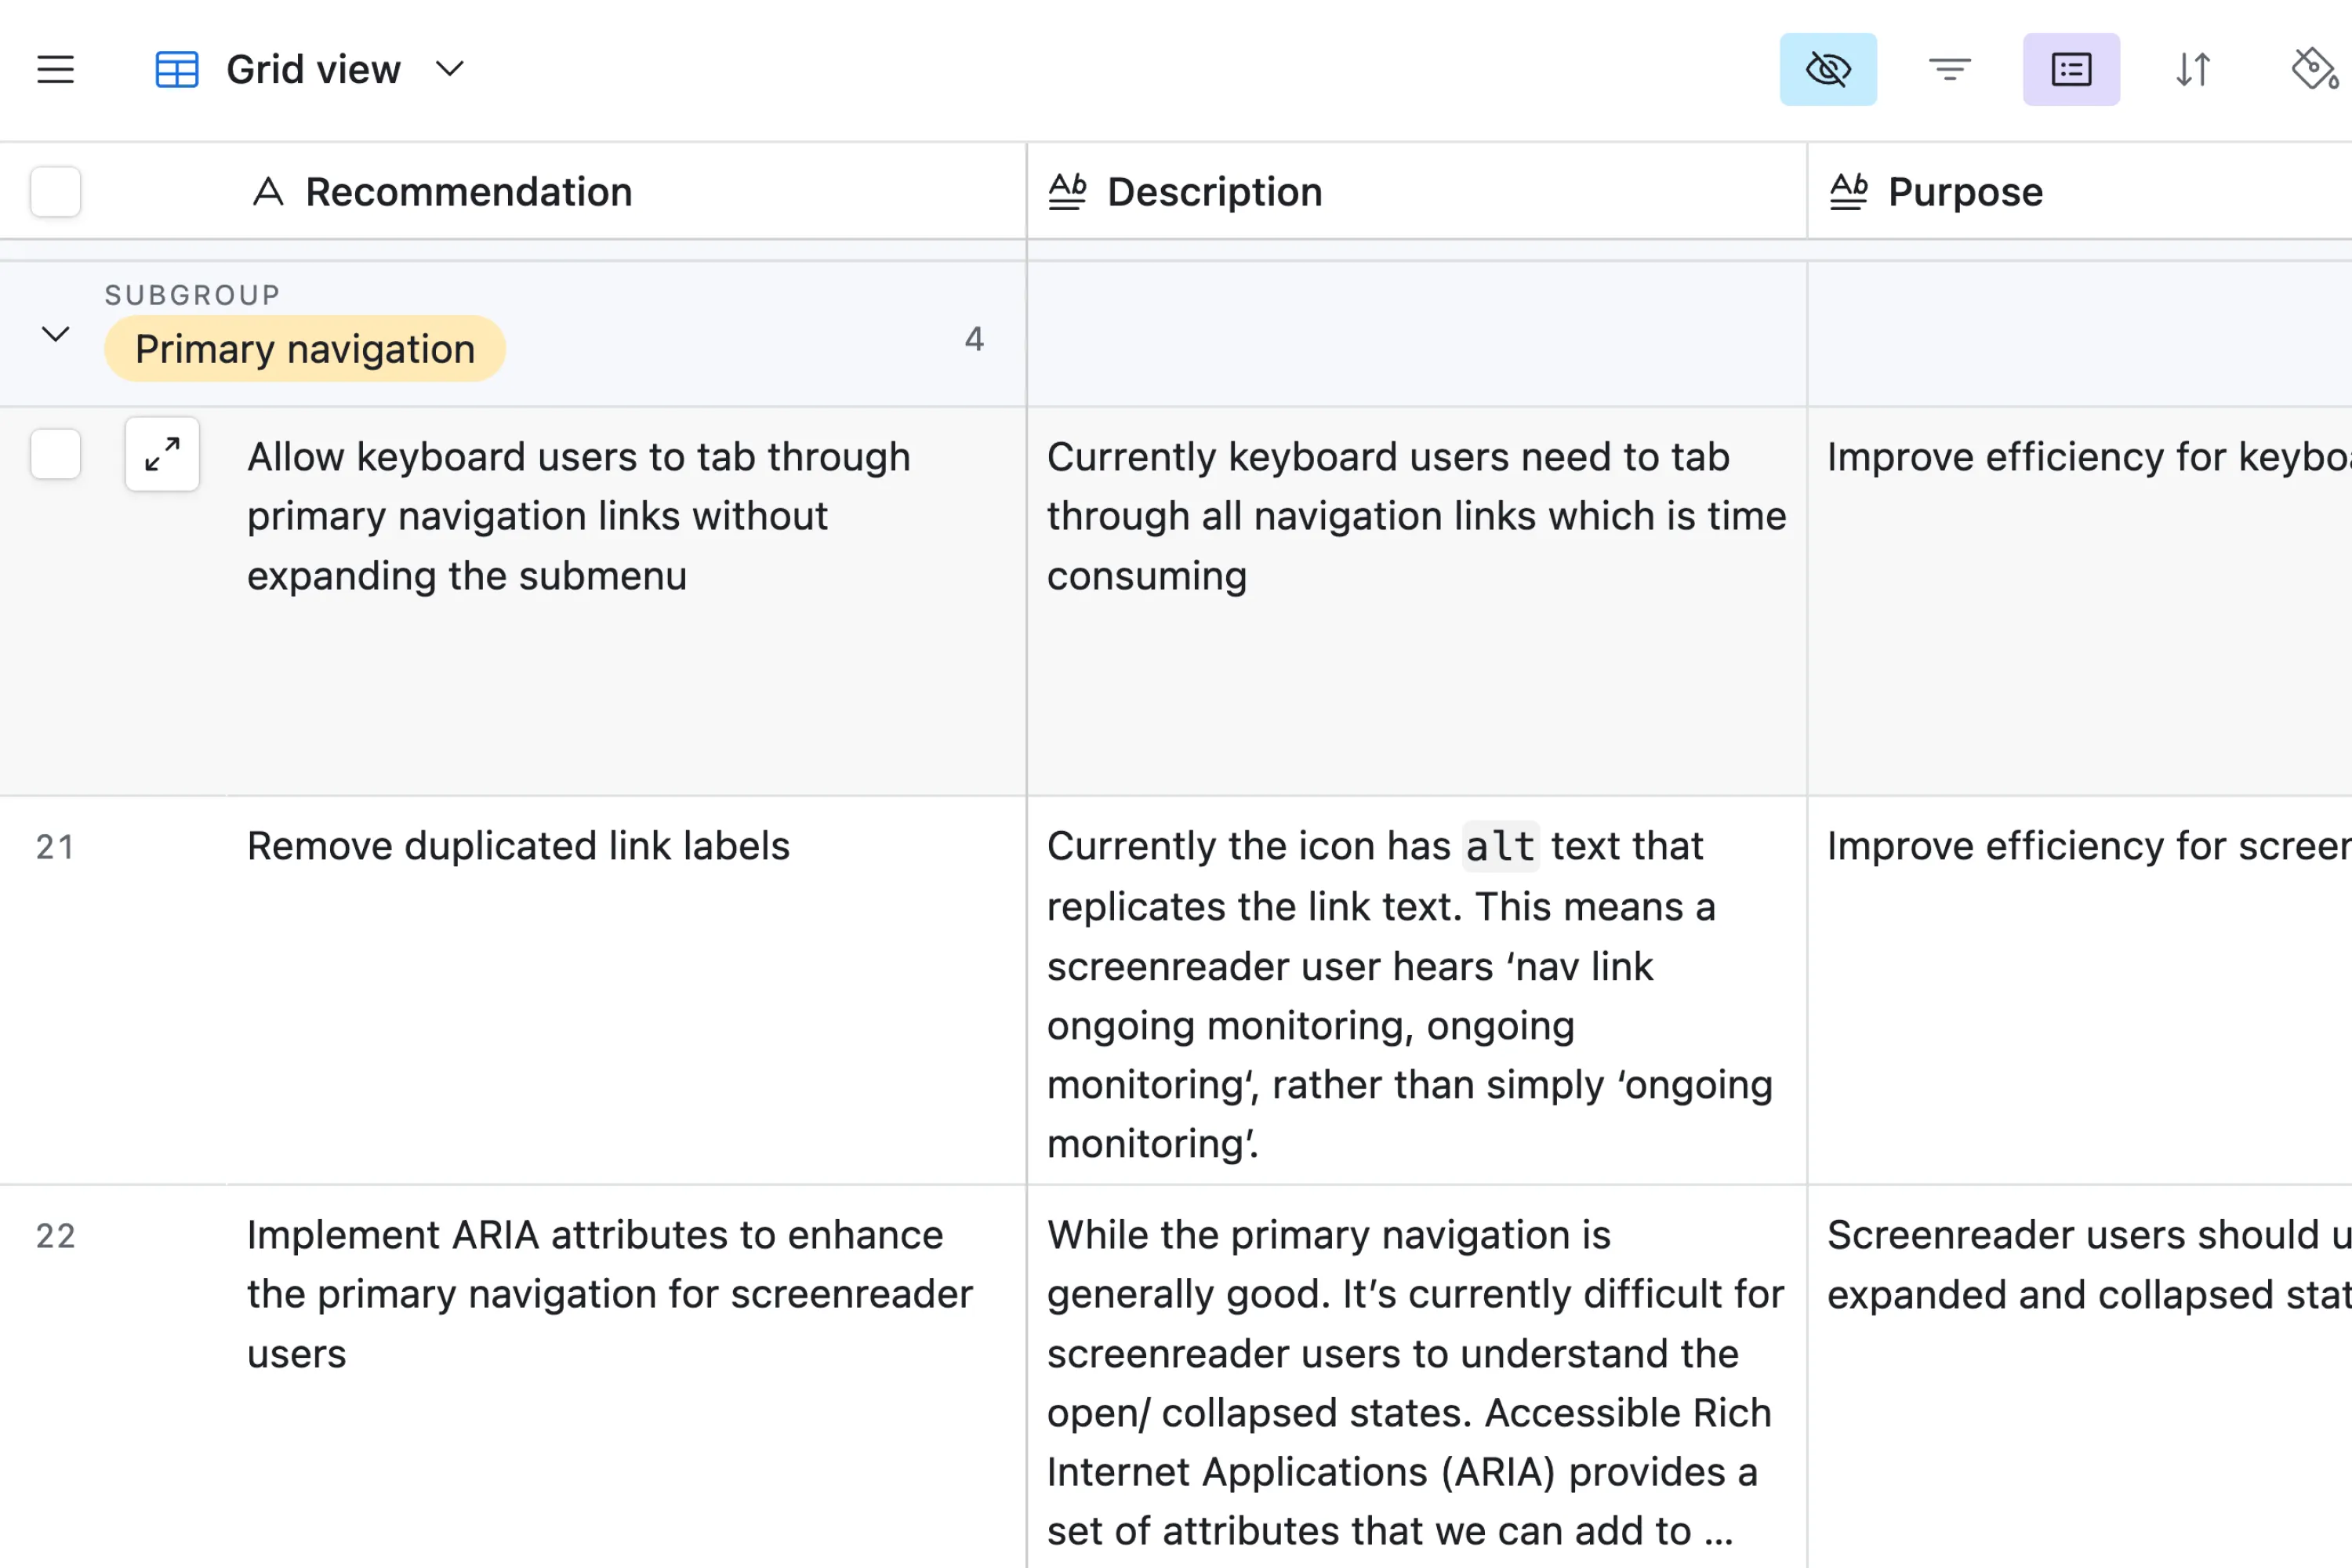Image resolution: width=2352 pixels, height=1568 pixels.
Task: Select 'Implement ARIA attributes to enhance' cell
Action: (627, 1377)
